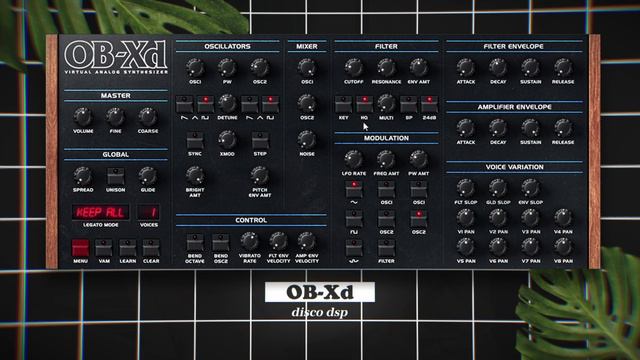Click OSC1 level knob in Mixer
The image size is (640, 360).
click(x=307, y=67)
